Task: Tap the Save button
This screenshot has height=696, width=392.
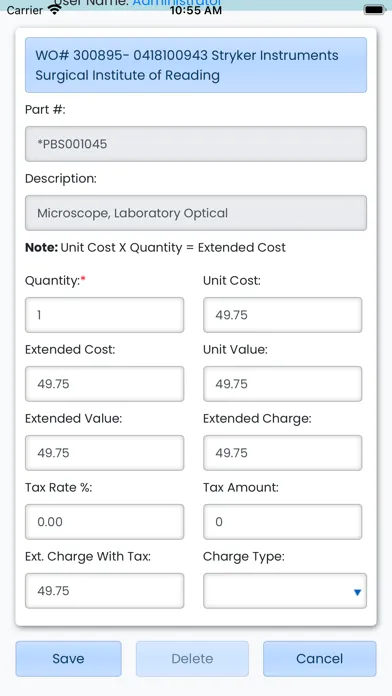Action: tap(68, 659)
